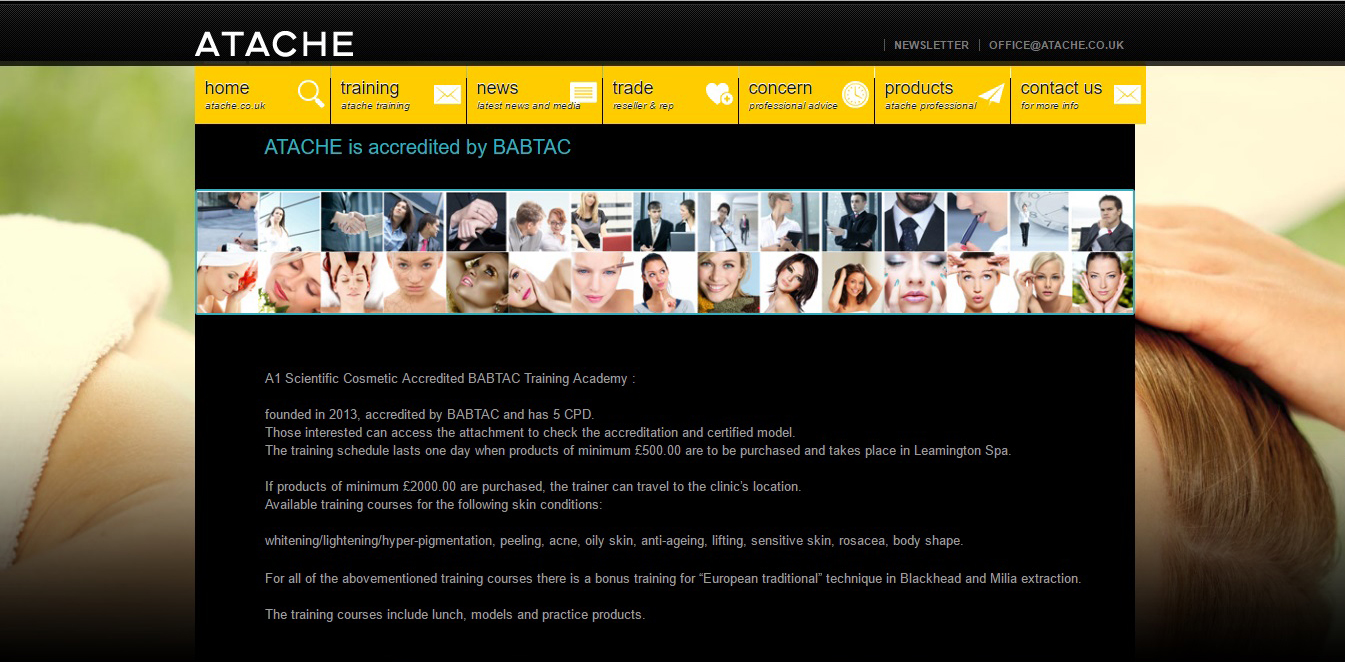Screen dimensions: 1345x662
Task: Click the "The training schedule lasts one day" sentence
Action: (638, 451)
